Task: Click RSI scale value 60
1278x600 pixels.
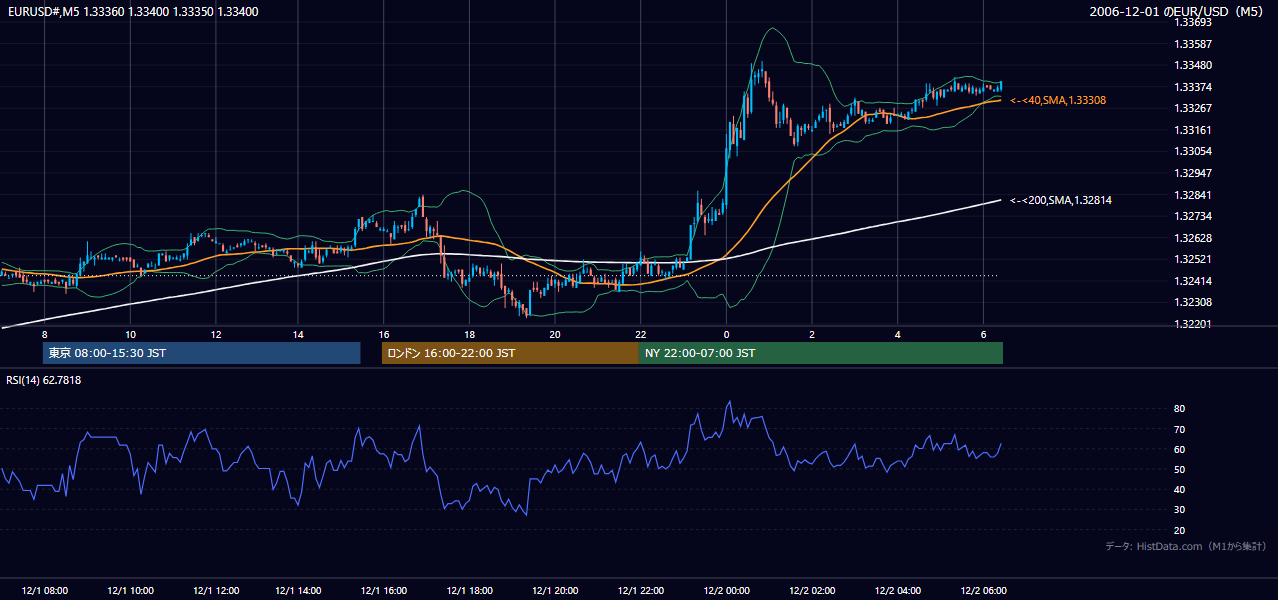Action: coord(1180,449)
